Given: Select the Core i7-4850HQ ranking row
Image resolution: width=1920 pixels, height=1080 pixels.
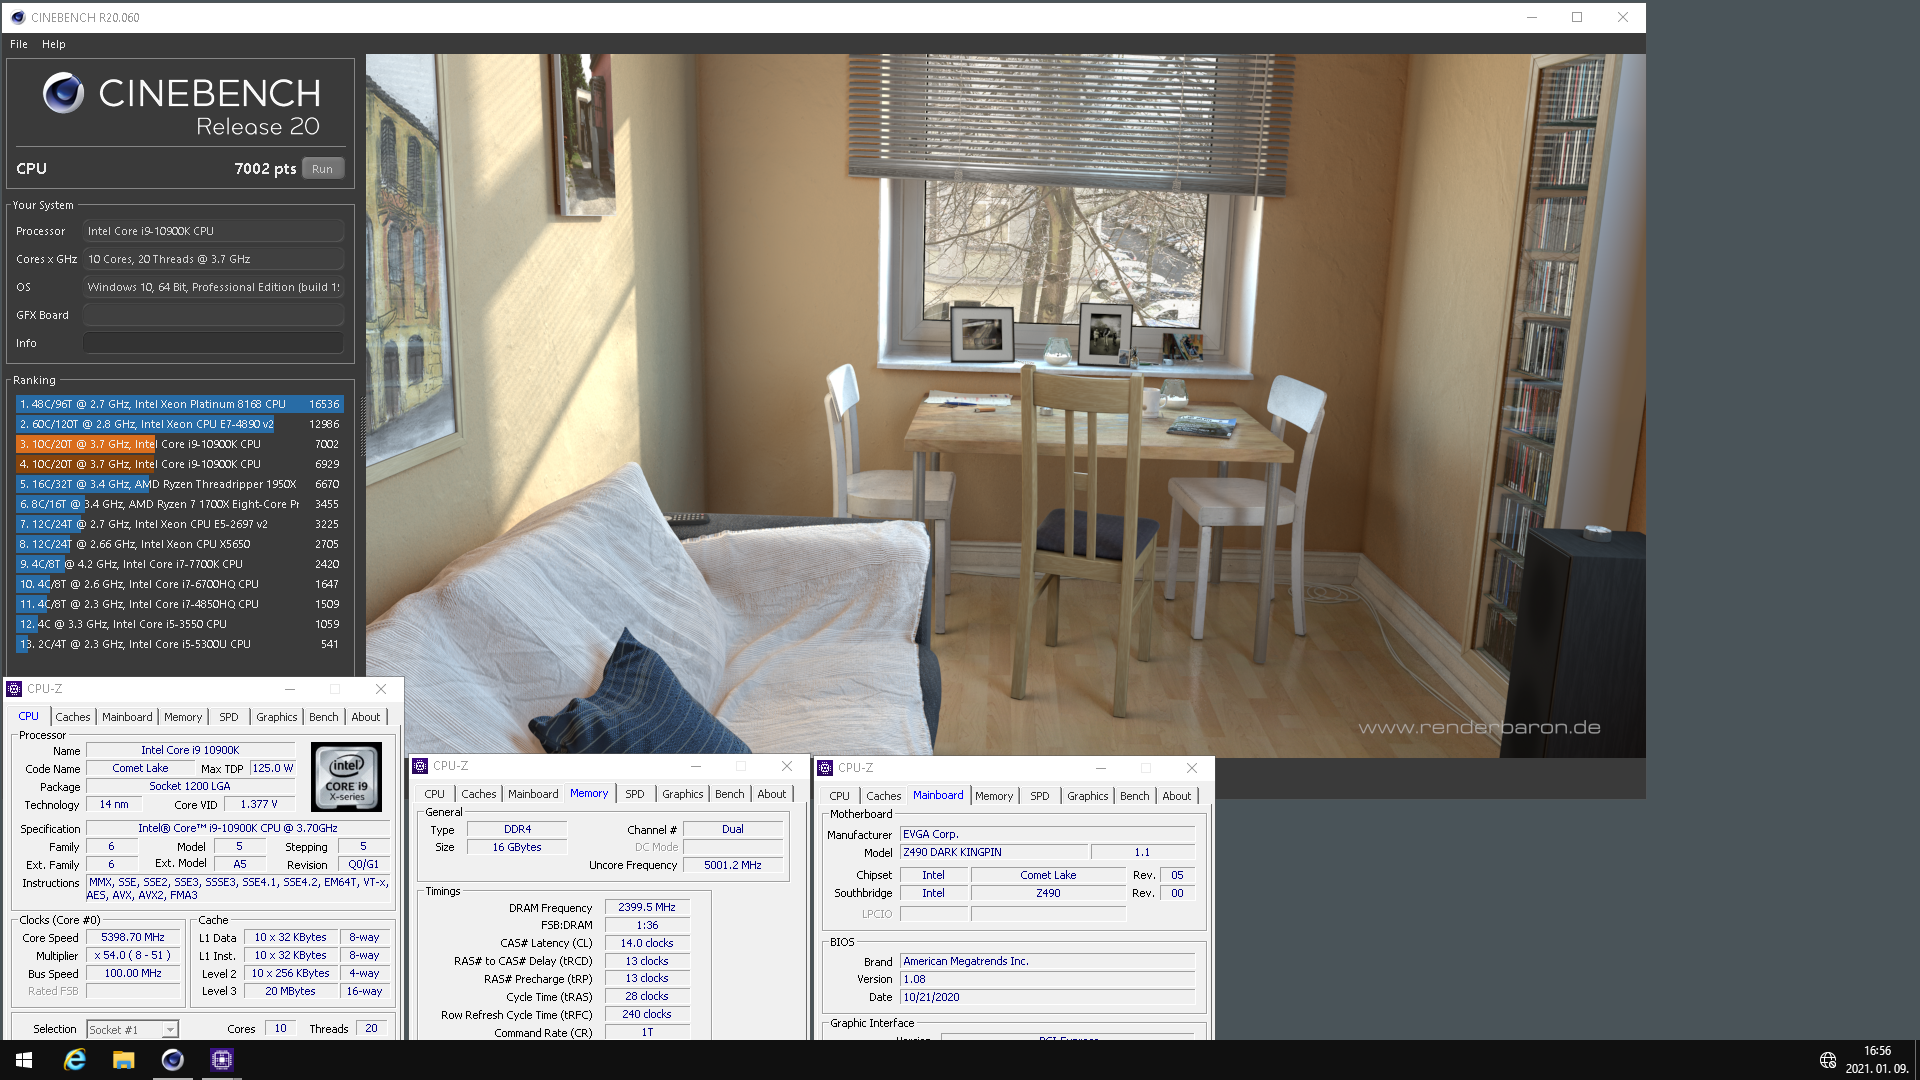Looking at the screenshot, I should tap(180, 604).
